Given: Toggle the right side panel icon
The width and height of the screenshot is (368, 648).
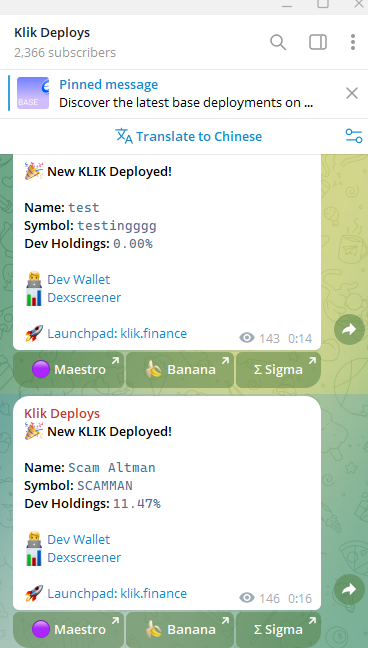Looking at the screenshot, I should click(x=318, y=42).
